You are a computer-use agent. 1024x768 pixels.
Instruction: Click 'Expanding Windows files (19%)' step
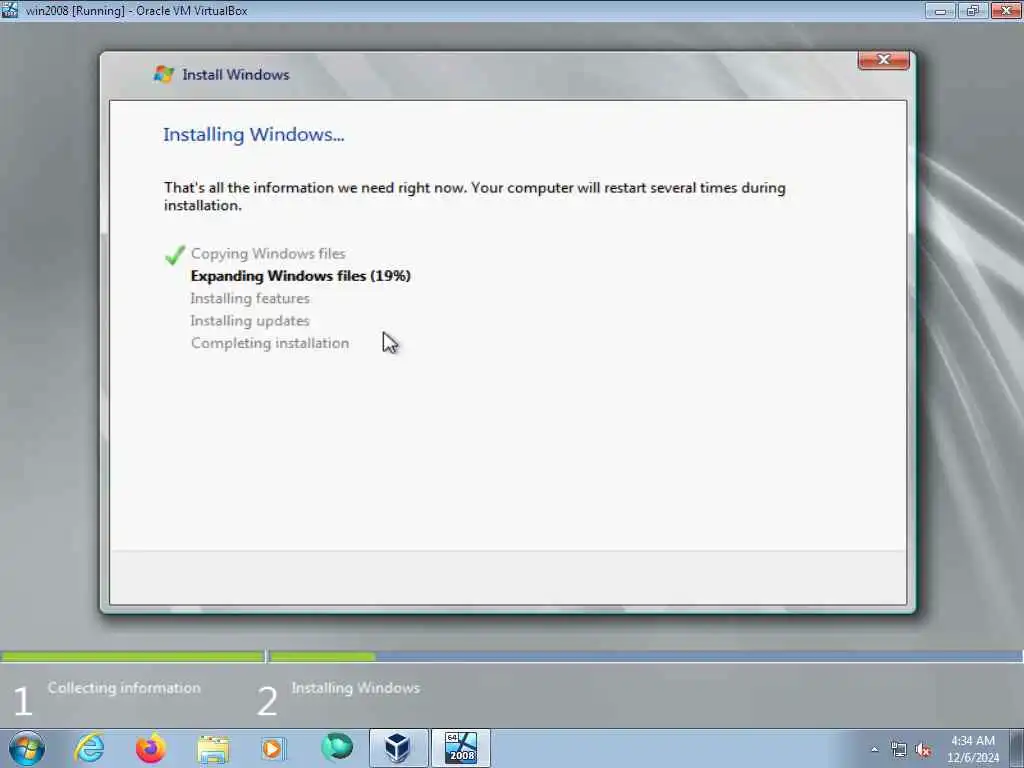coord(300,276)
